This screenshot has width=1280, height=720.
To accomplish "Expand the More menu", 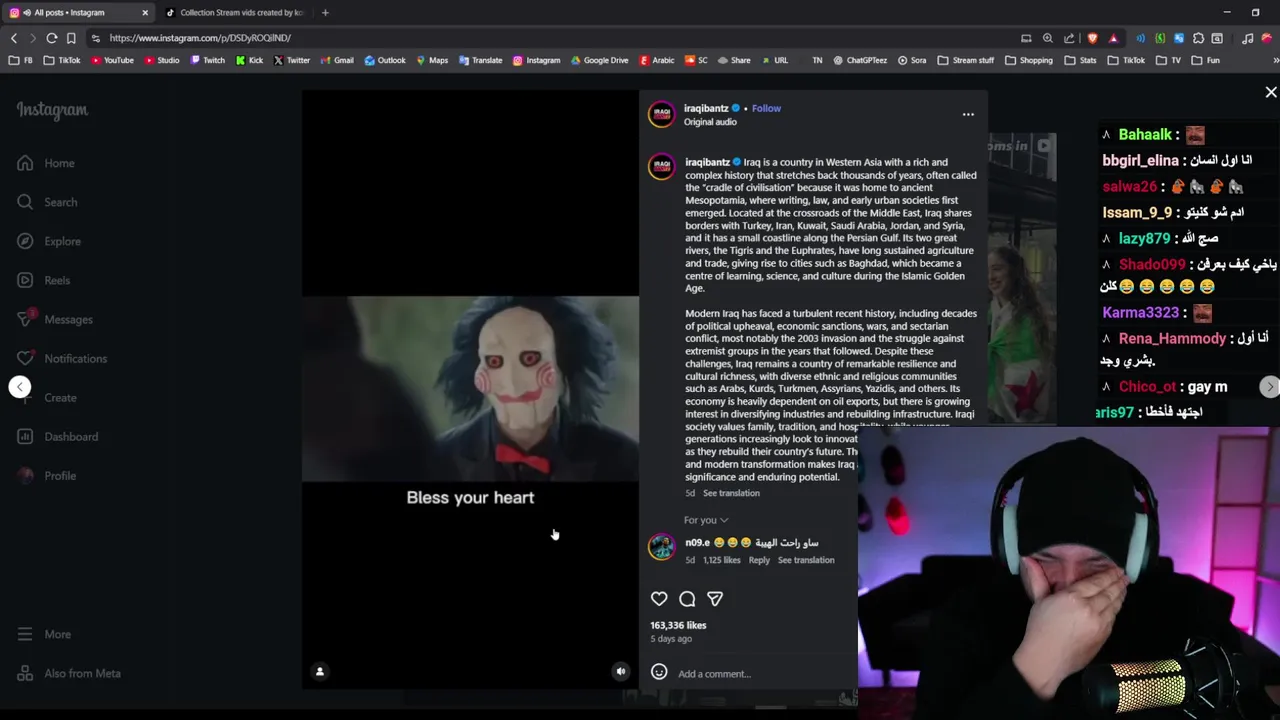I will pos(45,634).
